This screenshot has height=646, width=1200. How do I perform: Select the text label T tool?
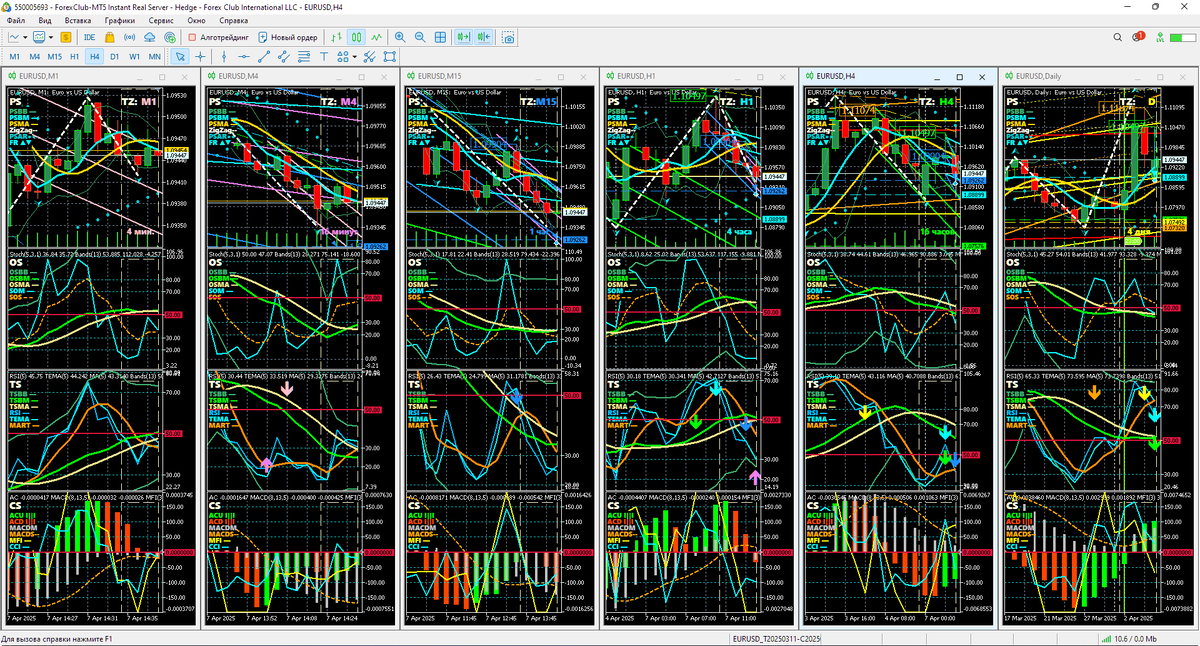click(x=324, y=57)
